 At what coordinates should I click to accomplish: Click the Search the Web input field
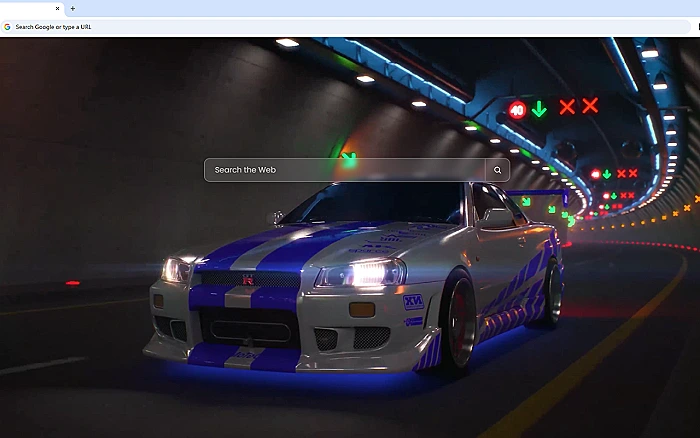pos(345,170)
